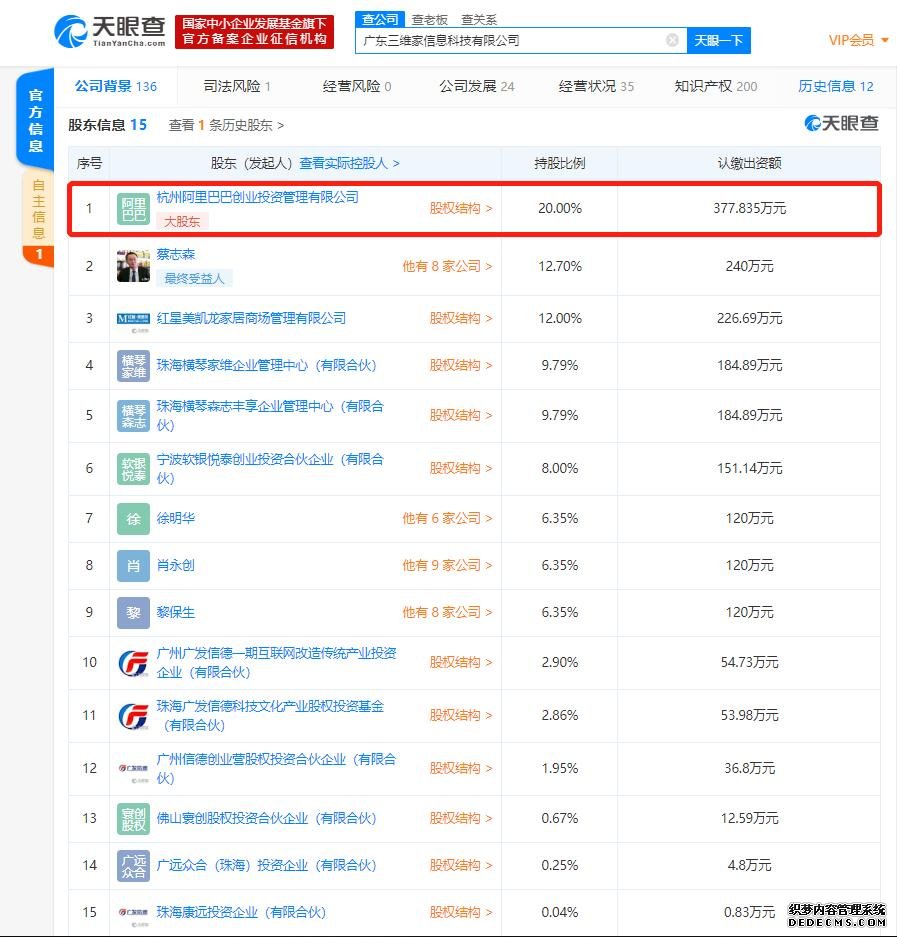This screenshot has height=937, width=897.
Task: Expand 他有 6 家公司 for 徐明华
Action: [447, 519]
